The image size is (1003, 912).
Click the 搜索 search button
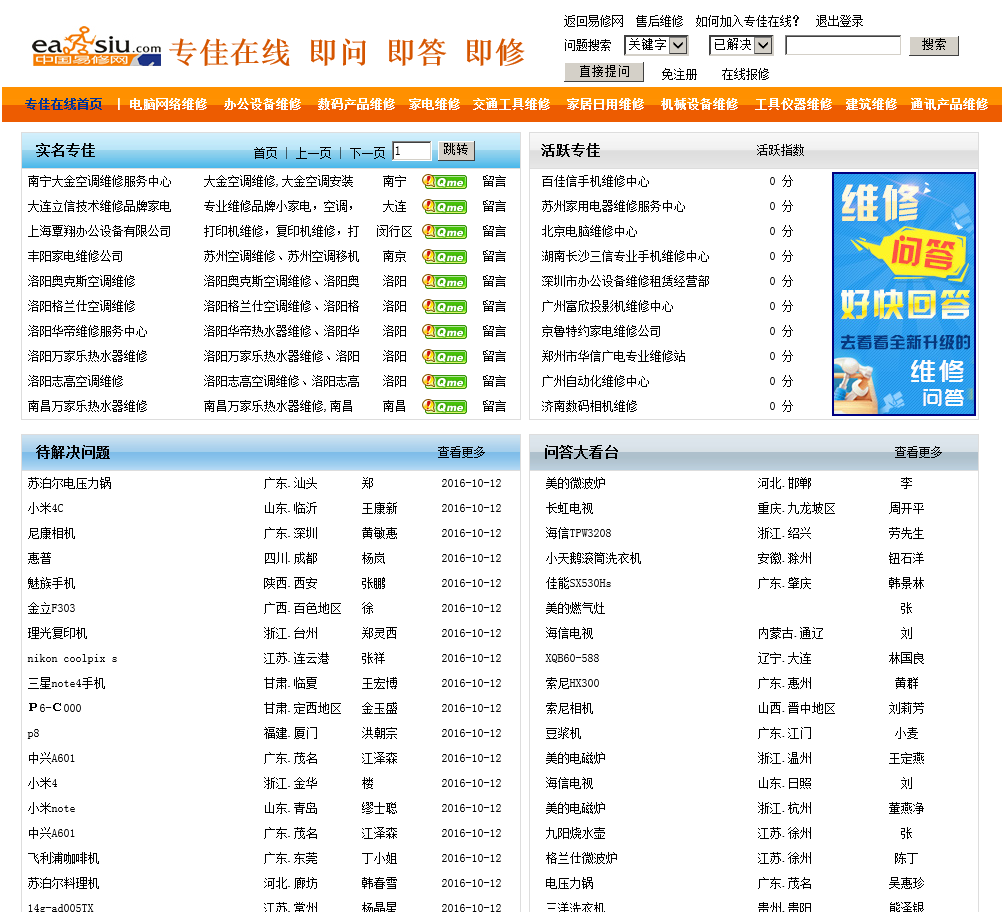(934, 45)
